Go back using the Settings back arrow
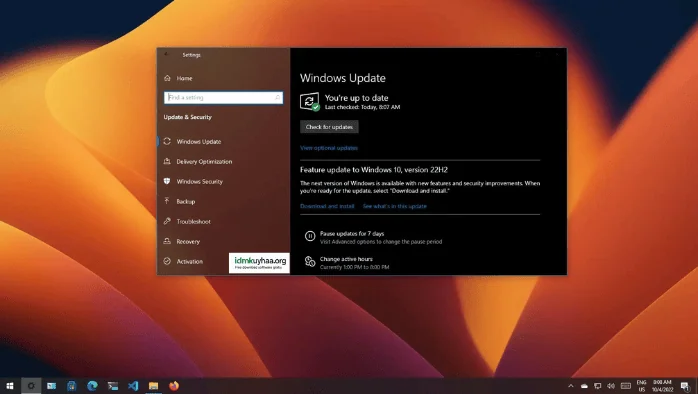The width and height of the screenshot is (698, 394). 166,54
